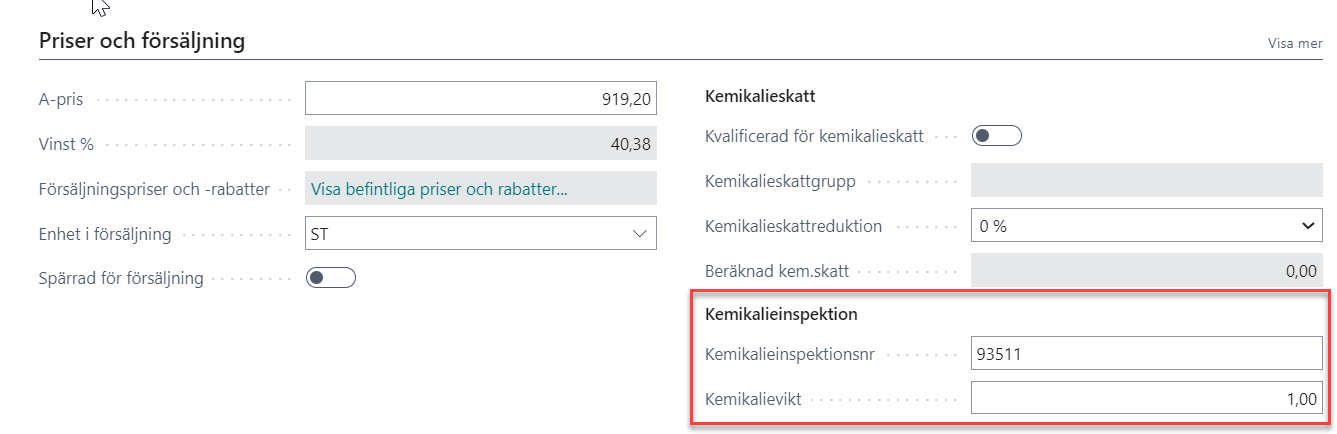The height and width of the screenshot is (434, 1337).
Task: Toggle Spärrad för försäljning switch
Action: [331, 278]
